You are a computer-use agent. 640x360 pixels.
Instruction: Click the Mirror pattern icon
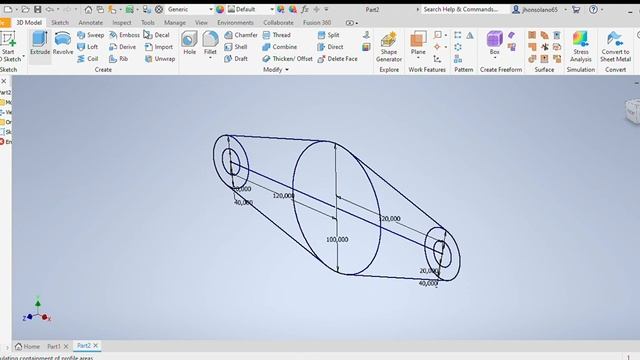[x=470, y=36]
